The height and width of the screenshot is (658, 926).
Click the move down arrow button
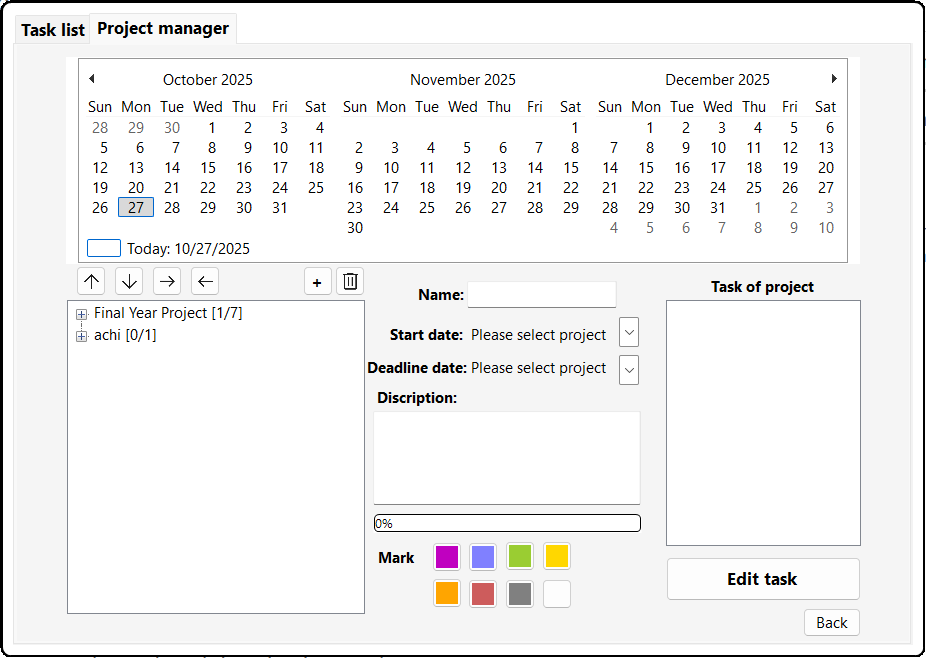click(x=129, y=281)
